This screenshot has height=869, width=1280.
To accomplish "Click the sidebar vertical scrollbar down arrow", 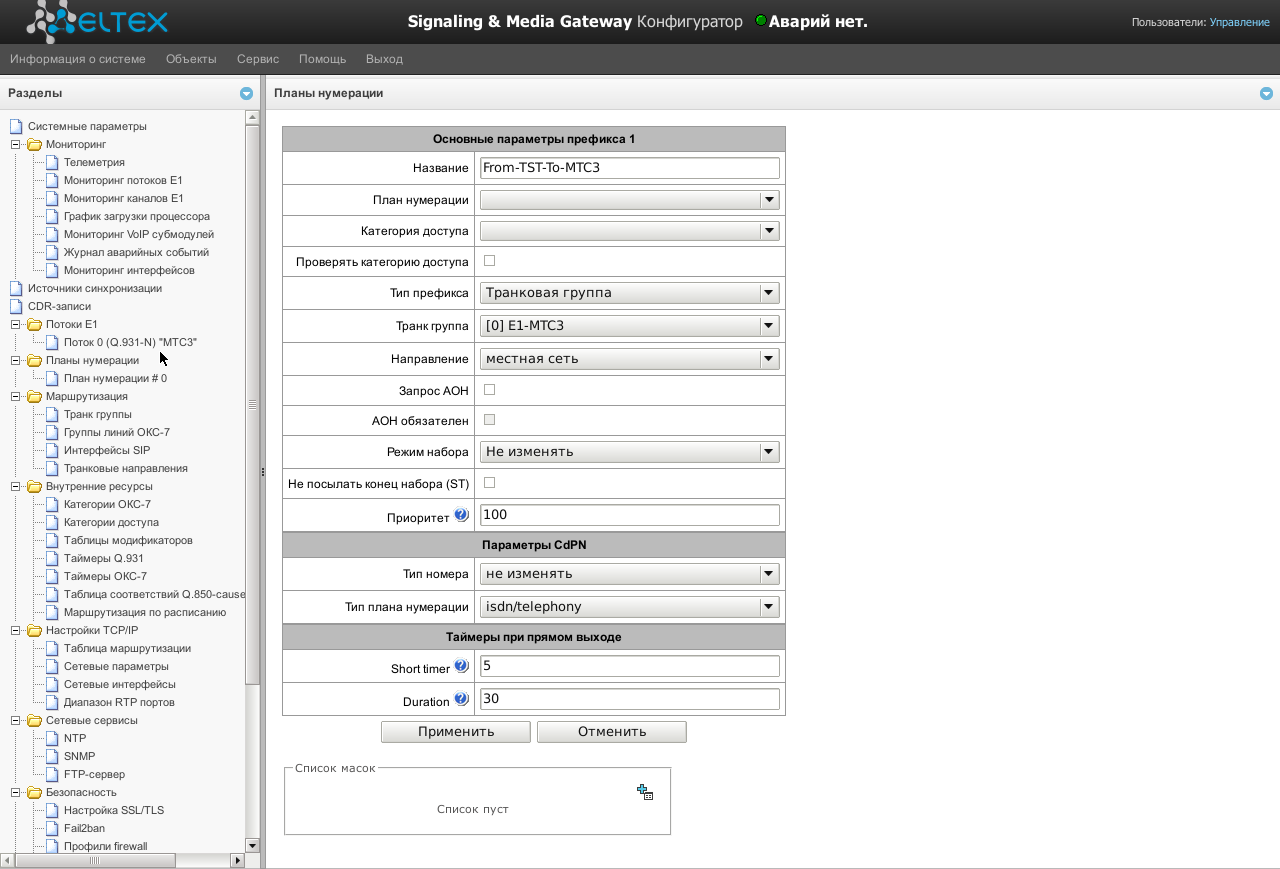I will pos(252,846).
